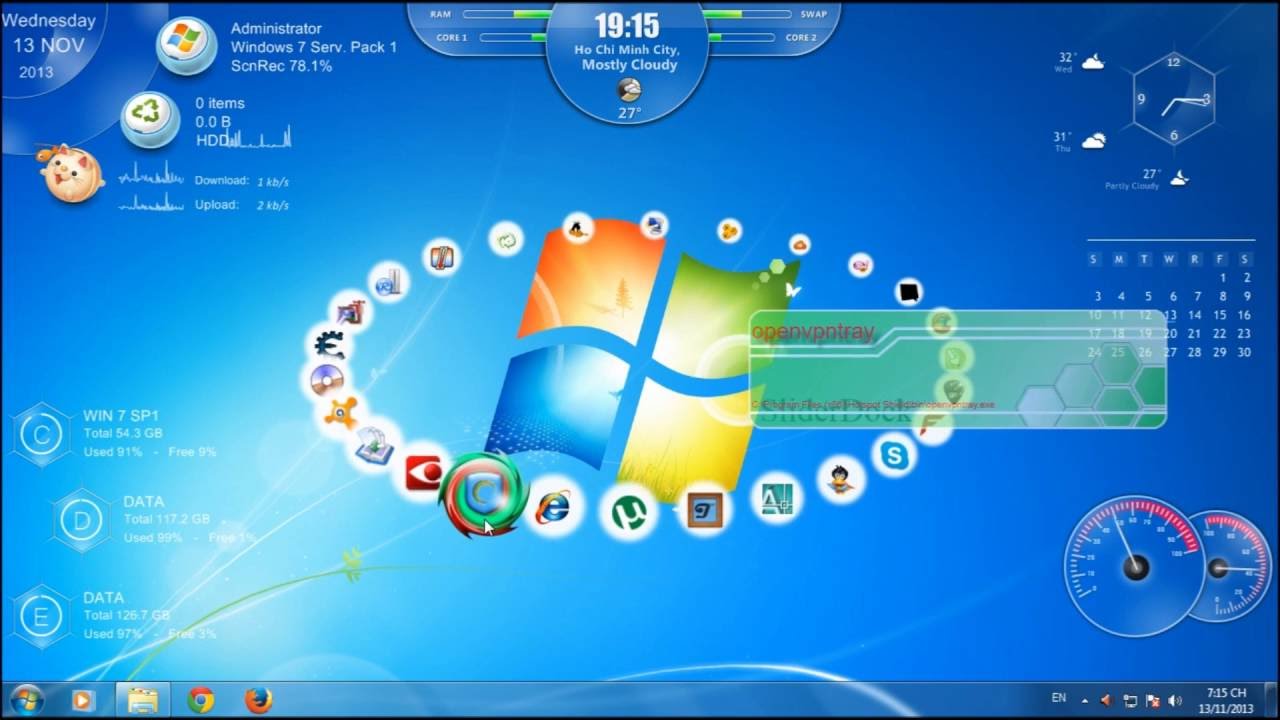
Task: Launch the teal A drafting dock icon
Action: [776, 498]
